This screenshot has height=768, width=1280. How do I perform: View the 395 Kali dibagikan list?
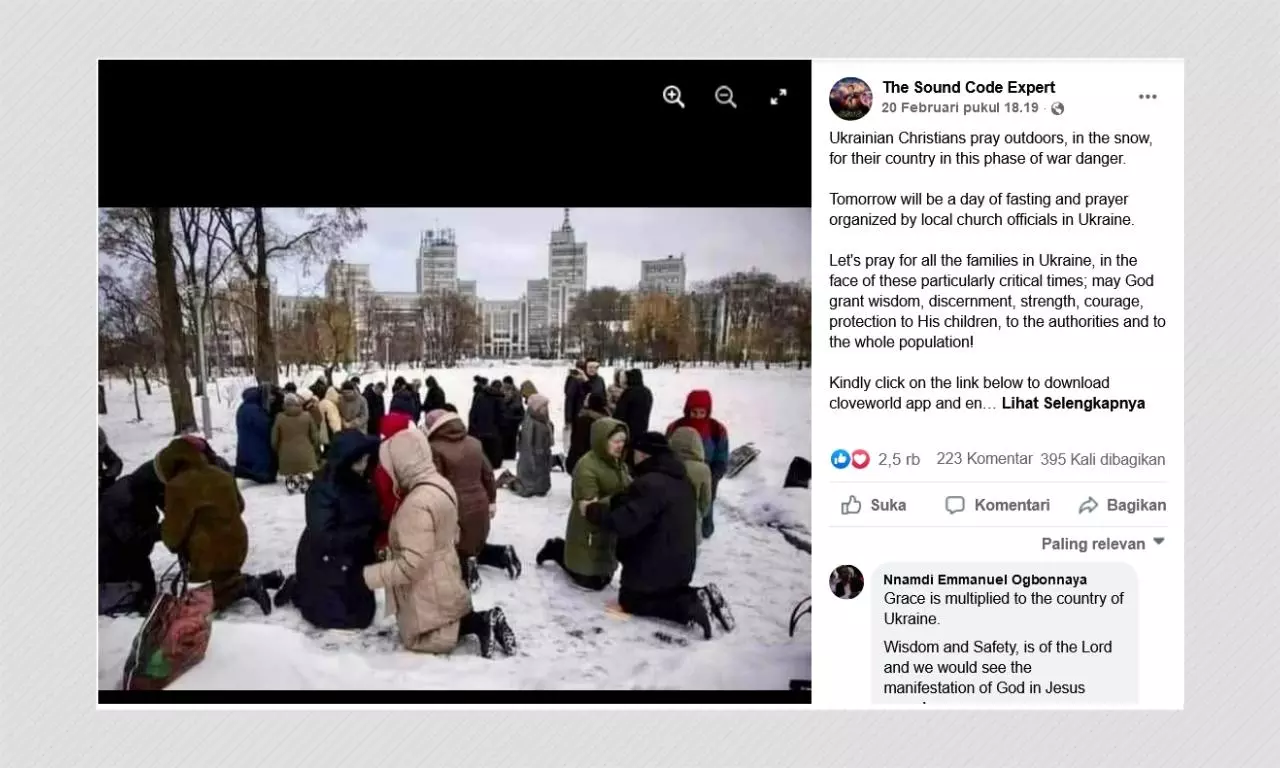point(1103,459)
